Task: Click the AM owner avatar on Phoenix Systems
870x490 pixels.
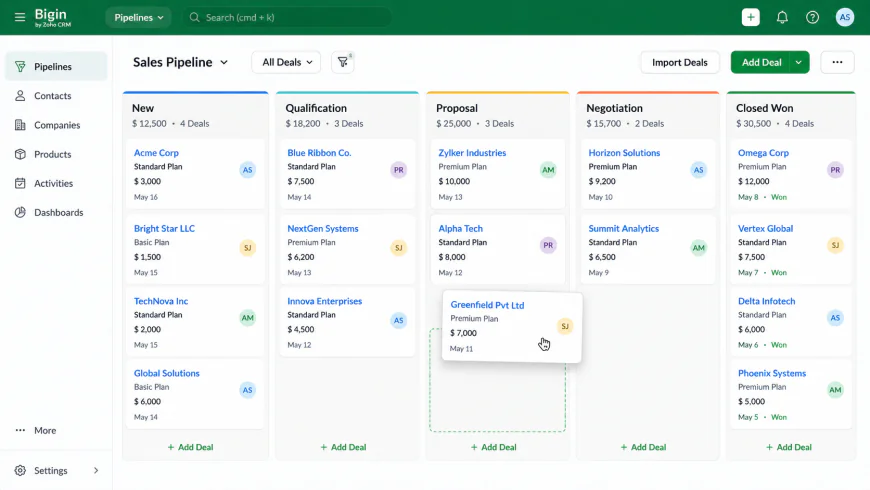Action: pyautogui.click(x=835, y=390)
